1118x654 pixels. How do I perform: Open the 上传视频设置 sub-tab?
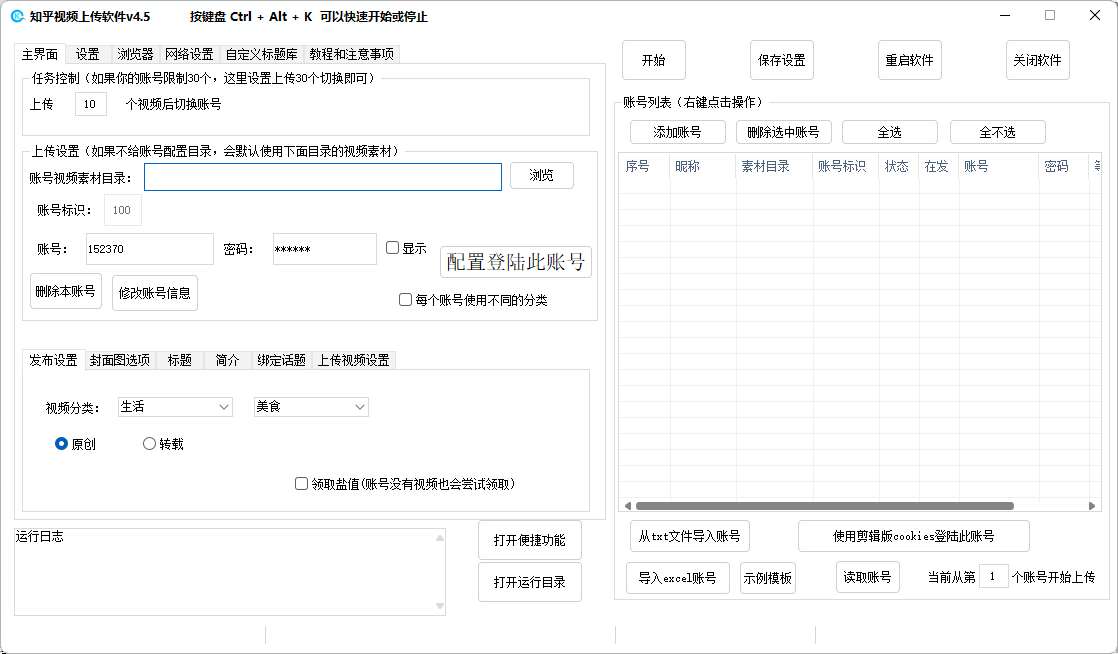tap(354, 360)
